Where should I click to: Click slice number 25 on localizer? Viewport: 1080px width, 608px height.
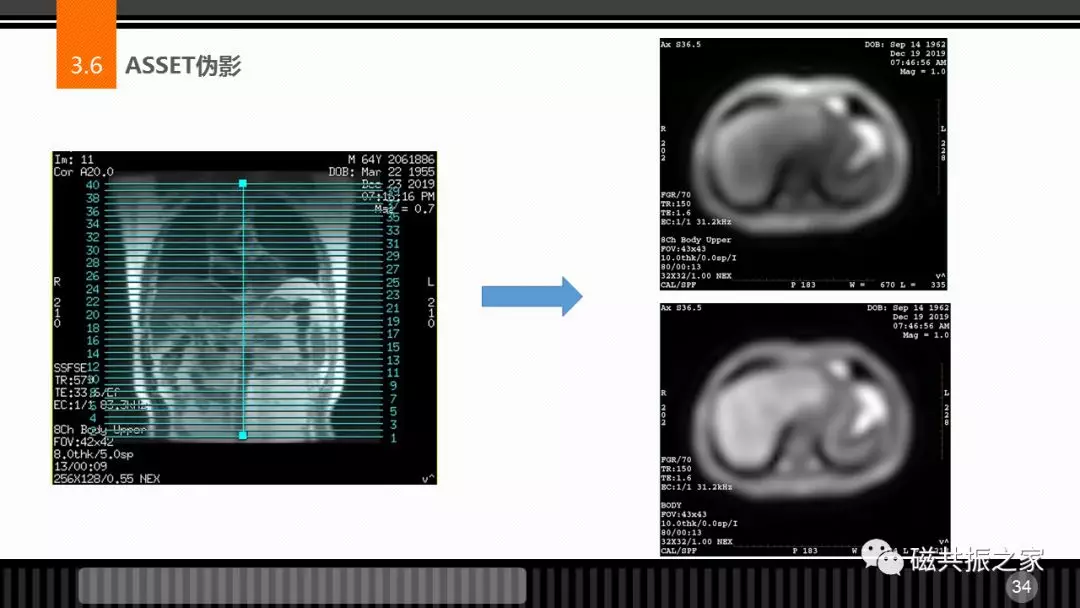pyautogui.click(x=393, y=282)
